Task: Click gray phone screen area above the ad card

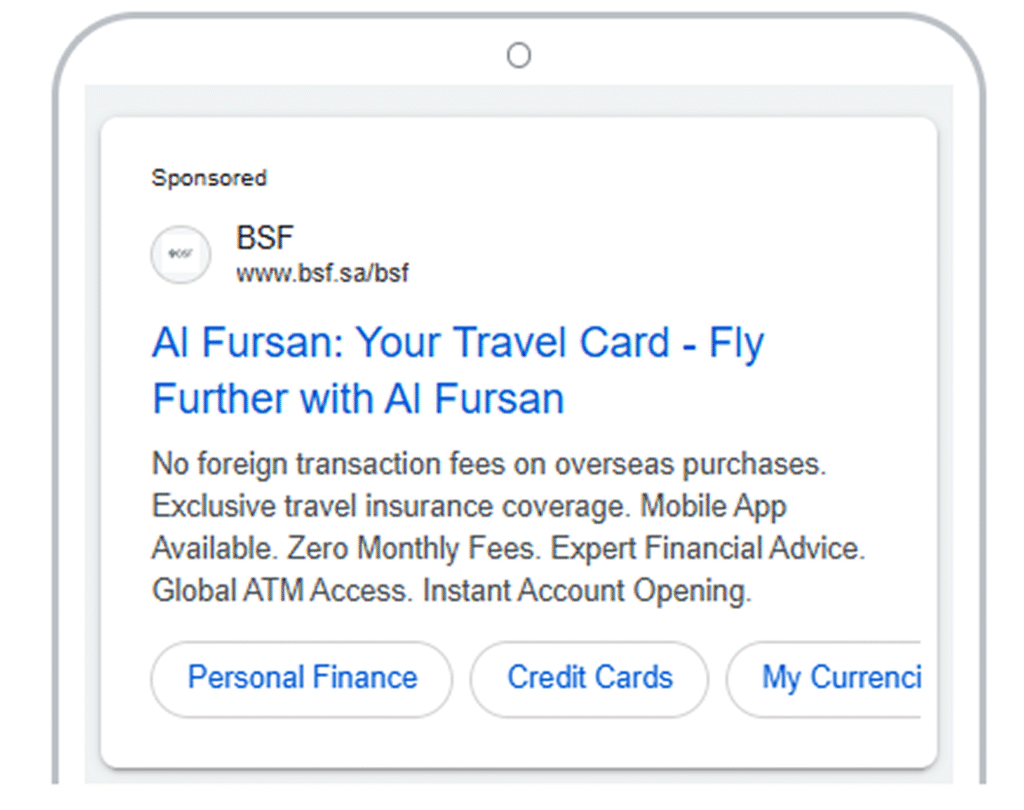Action: [x=518, y=101]
